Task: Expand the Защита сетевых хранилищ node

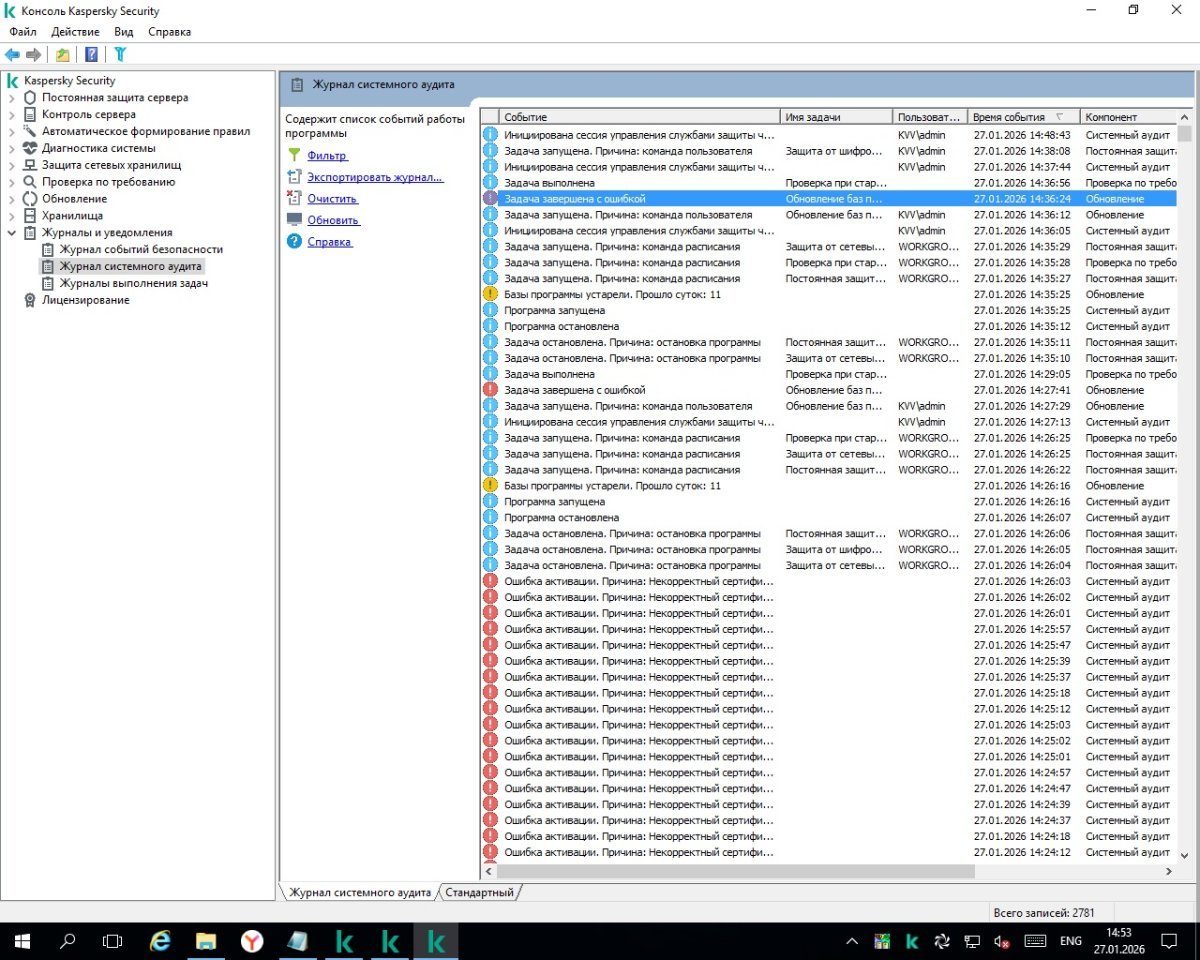Action: point(12,165)
